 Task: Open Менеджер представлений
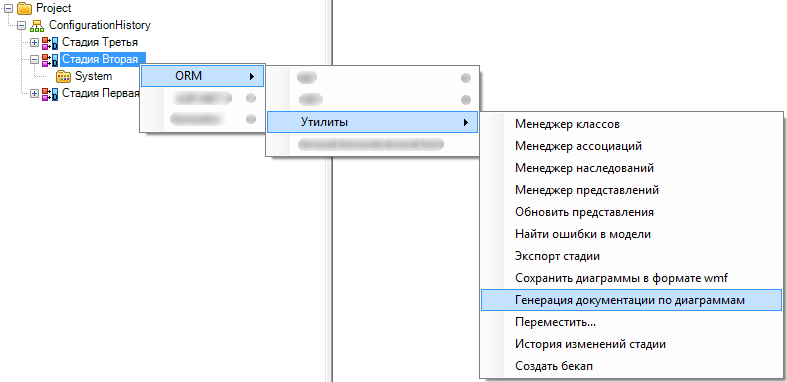631,190
